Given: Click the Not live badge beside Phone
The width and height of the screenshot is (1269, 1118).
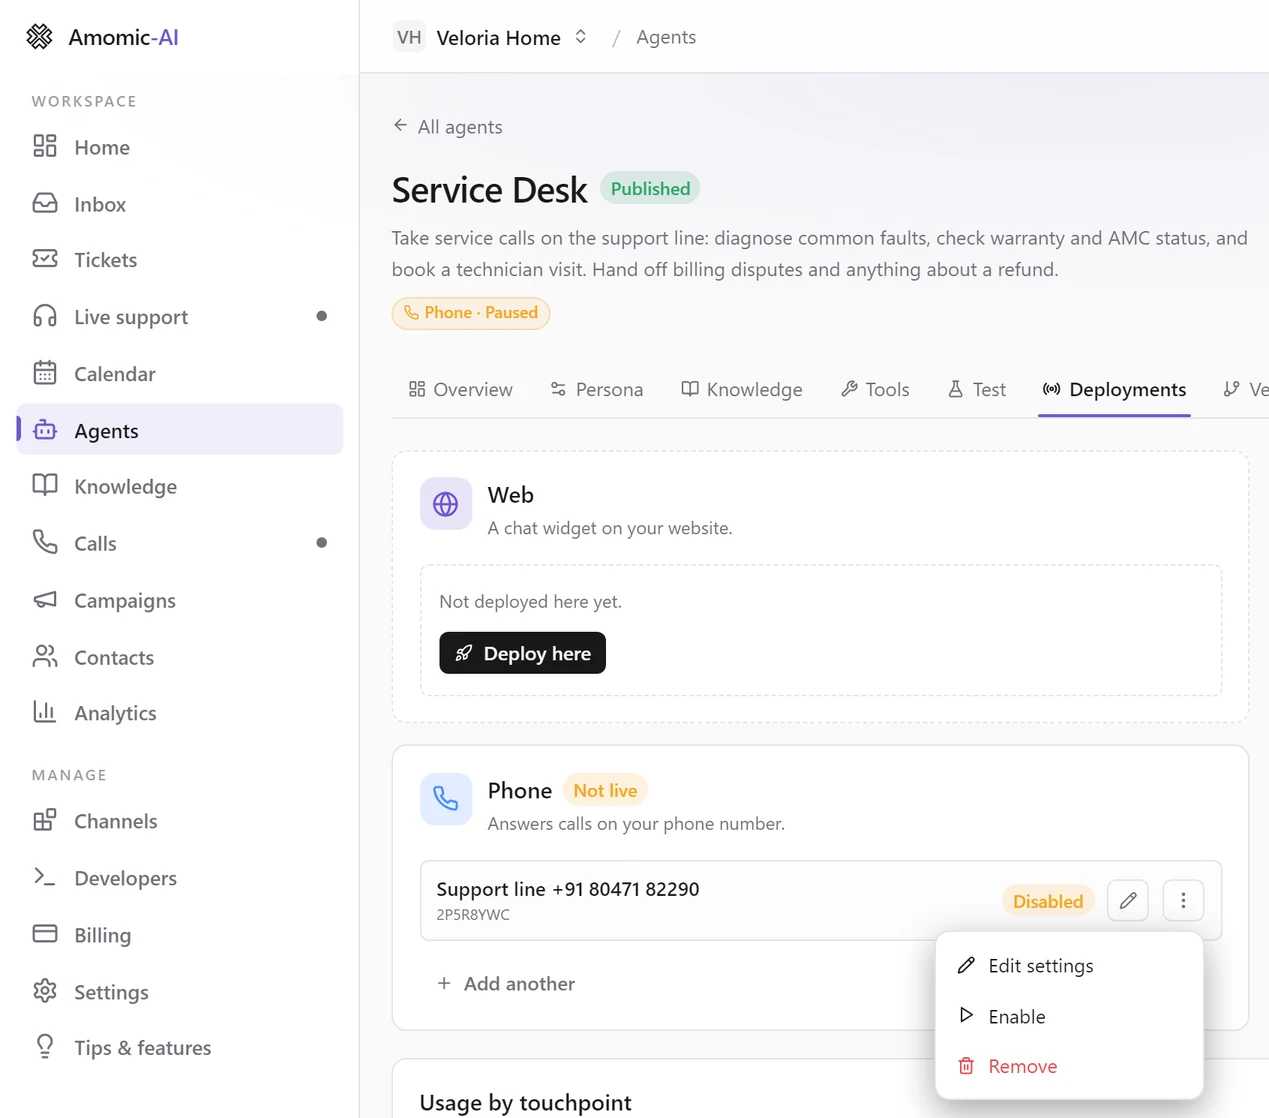Looking at the screenshot, I should tap(605, 791).
